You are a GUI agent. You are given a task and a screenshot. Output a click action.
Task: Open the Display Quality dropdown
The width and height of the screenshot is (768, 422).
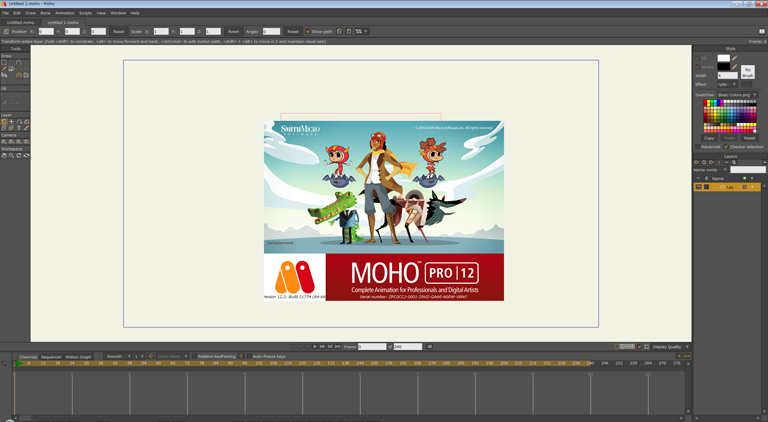point(671,347)
